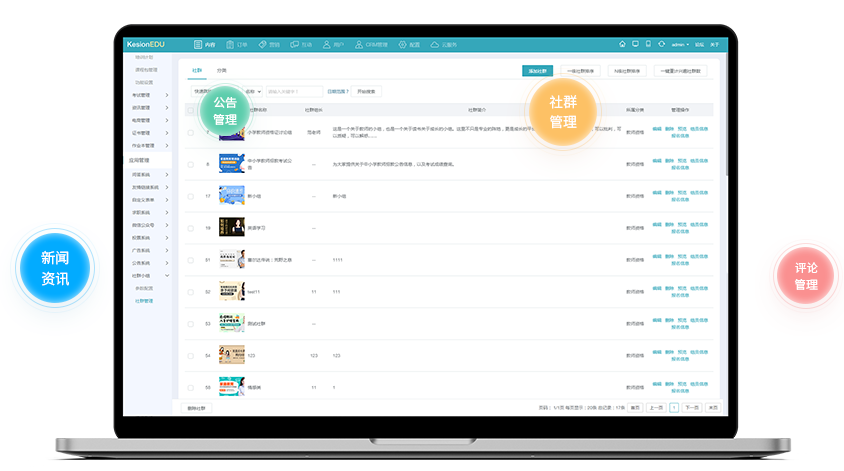Select the checkbox for row ID 52

pyautogui.click(x=191, y=292)
